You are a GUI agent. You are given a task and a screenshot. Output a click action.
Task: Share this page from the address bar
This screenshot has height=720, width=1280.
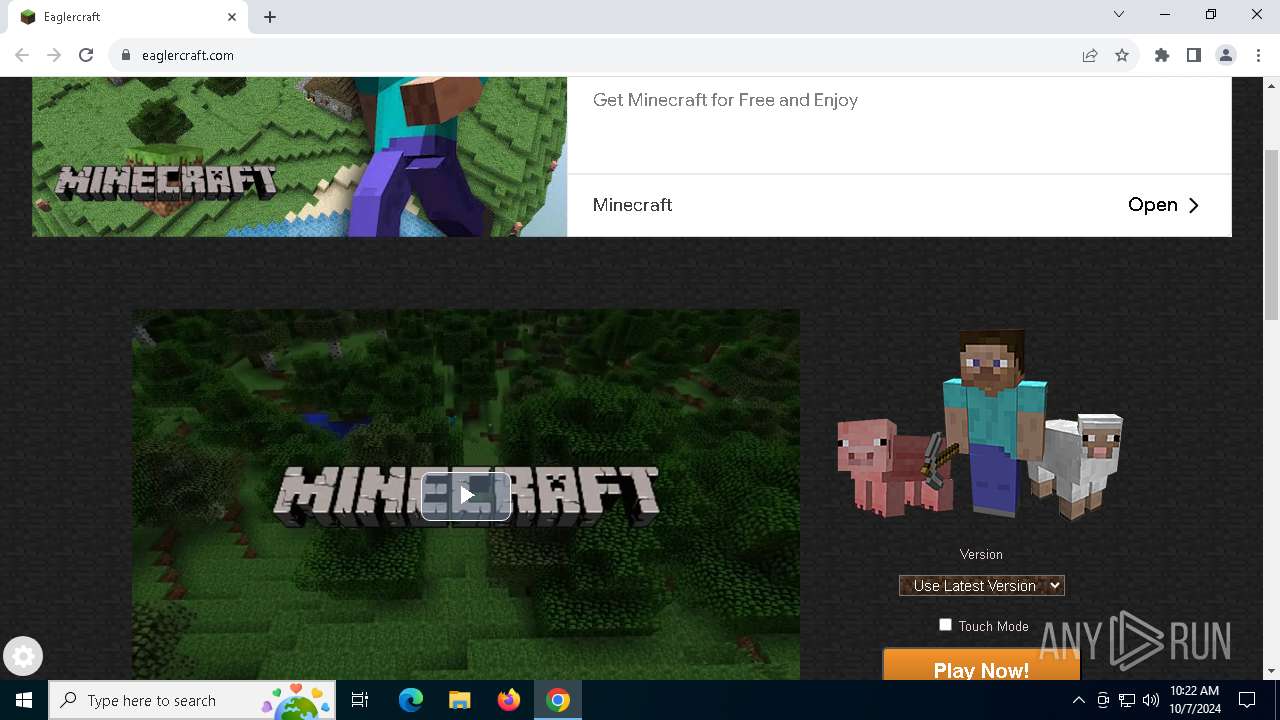click(1090, 55)
